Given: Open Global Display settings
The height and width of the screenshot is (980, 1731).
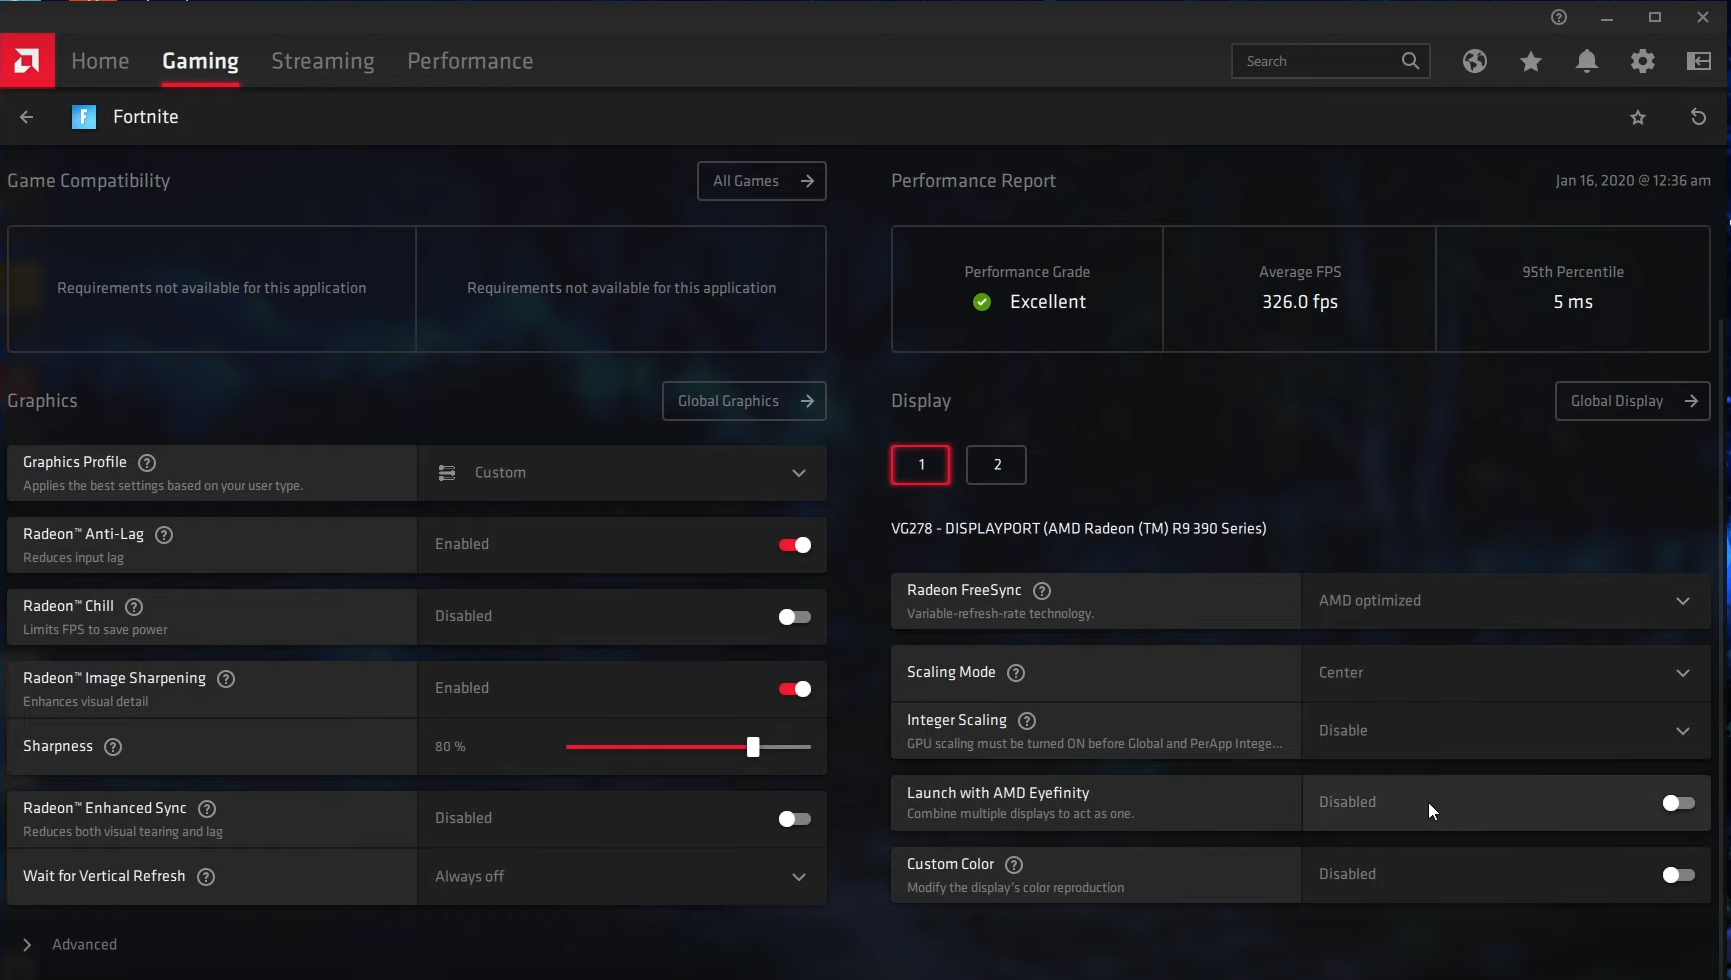Looking at the screenshot, I should click(x=1633, y=401).
